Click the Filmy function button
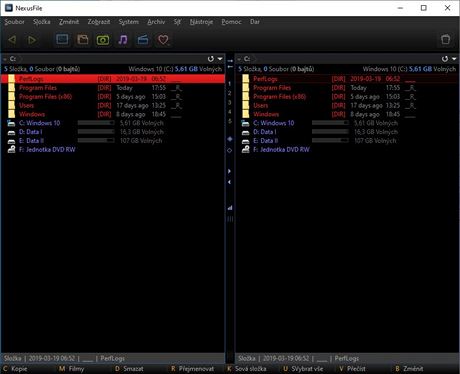Image resolution: width=460 pixels, height=374 pixels. [72, 369]
